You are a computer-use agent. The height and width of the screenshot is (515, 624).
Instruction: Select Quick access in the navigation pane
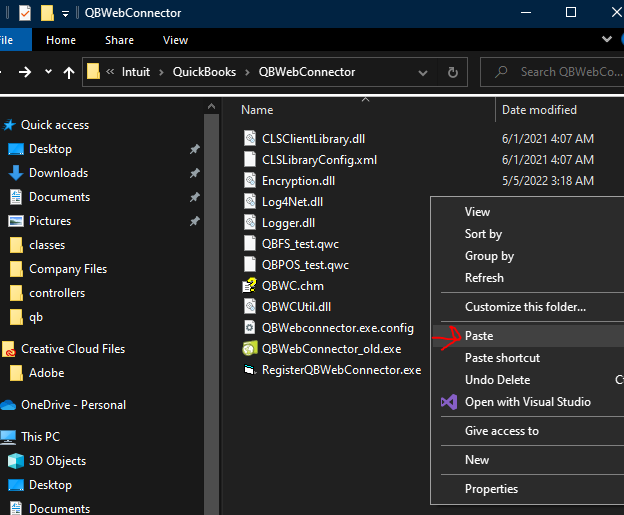coord(55,125)
